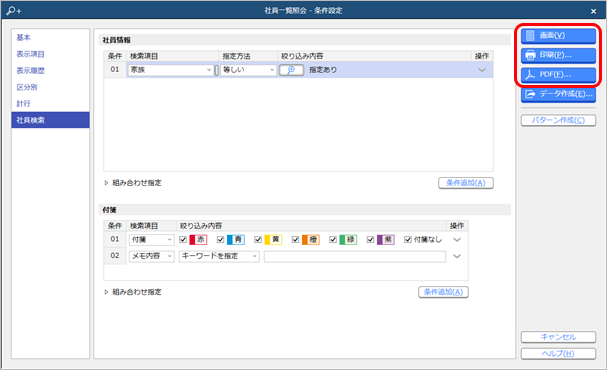Expand 組み合わせ指定 under 社員情報
The width and height of the screenshot is (607, 370).
(x=133, y=183)
